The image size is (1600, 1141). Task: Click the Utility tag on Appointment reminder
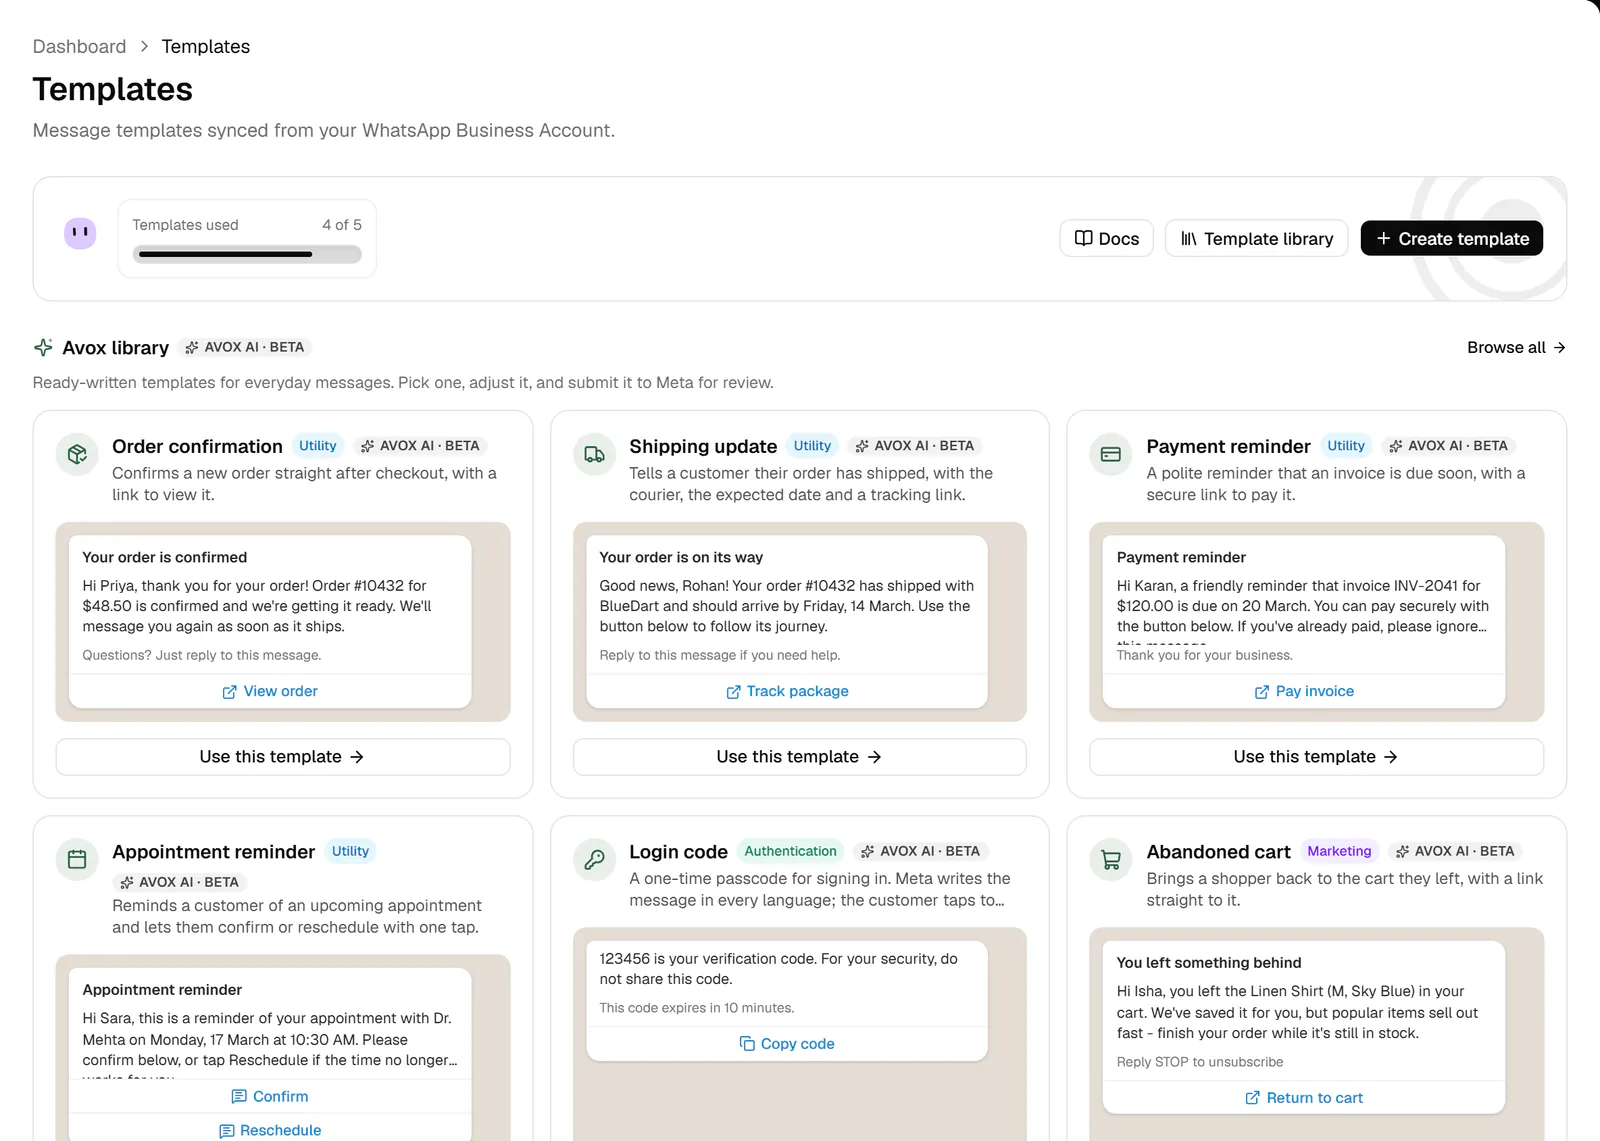(x=350, y=851)
